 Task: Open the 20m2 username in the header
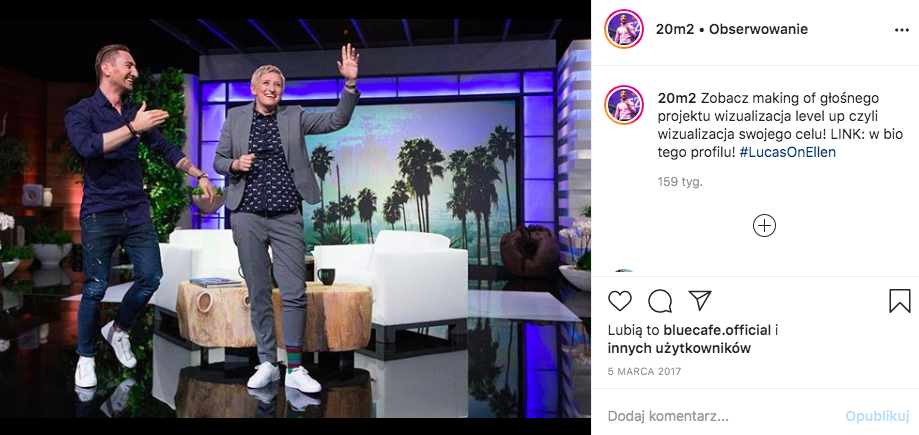675,29
